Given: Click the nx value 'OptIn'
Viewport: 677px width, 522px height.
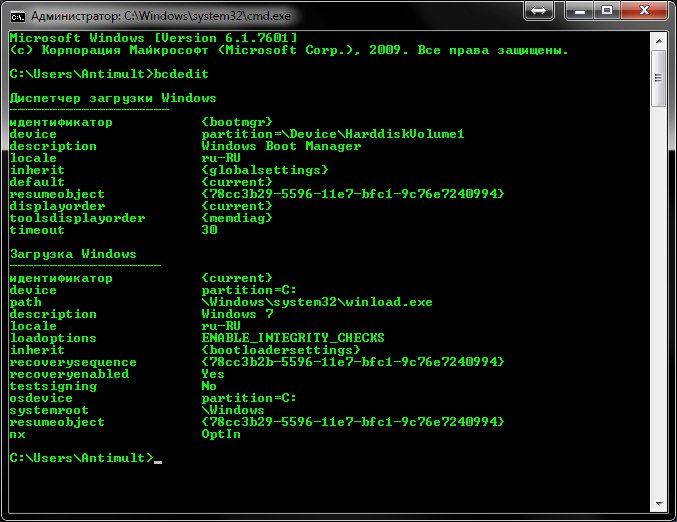Looking at the screenshot, I should tap(221, 434).
